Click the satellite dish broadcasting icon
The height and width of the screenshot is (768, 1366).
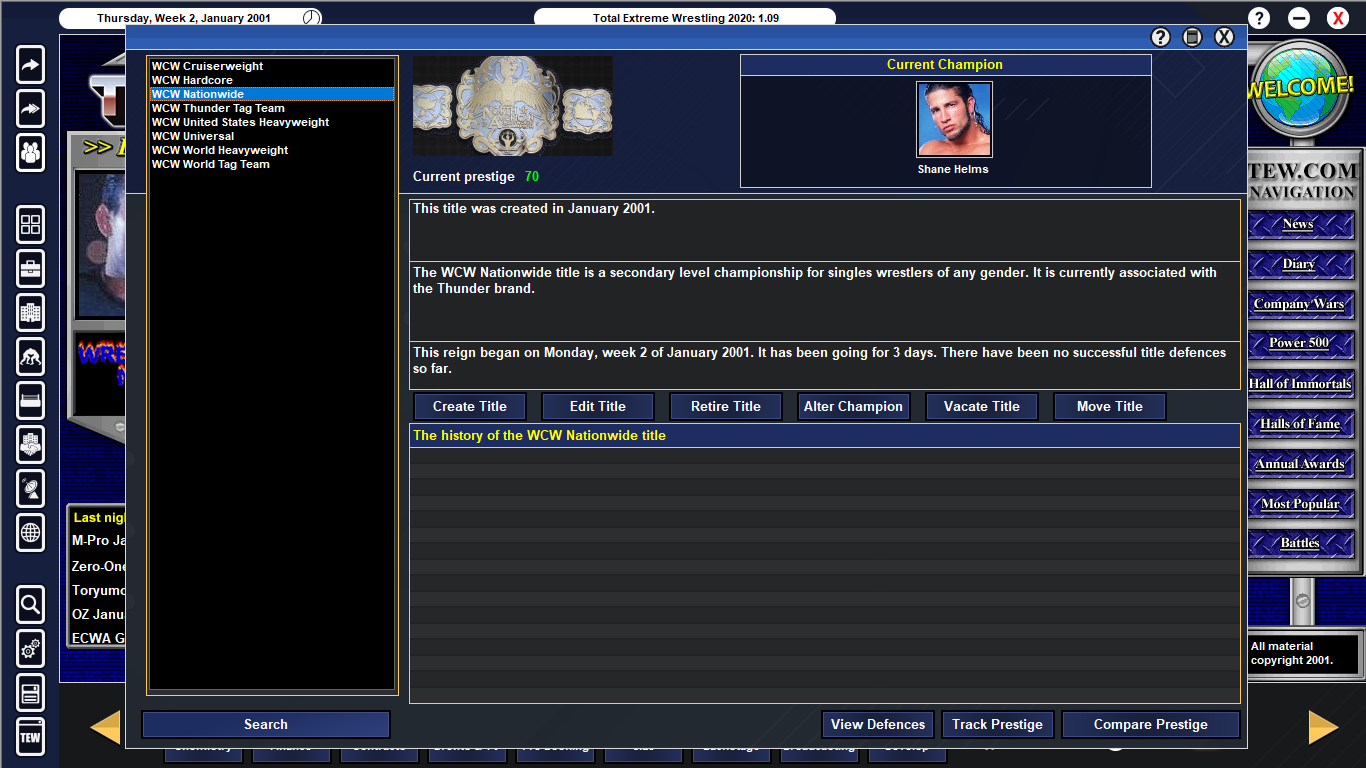point(30,489)
